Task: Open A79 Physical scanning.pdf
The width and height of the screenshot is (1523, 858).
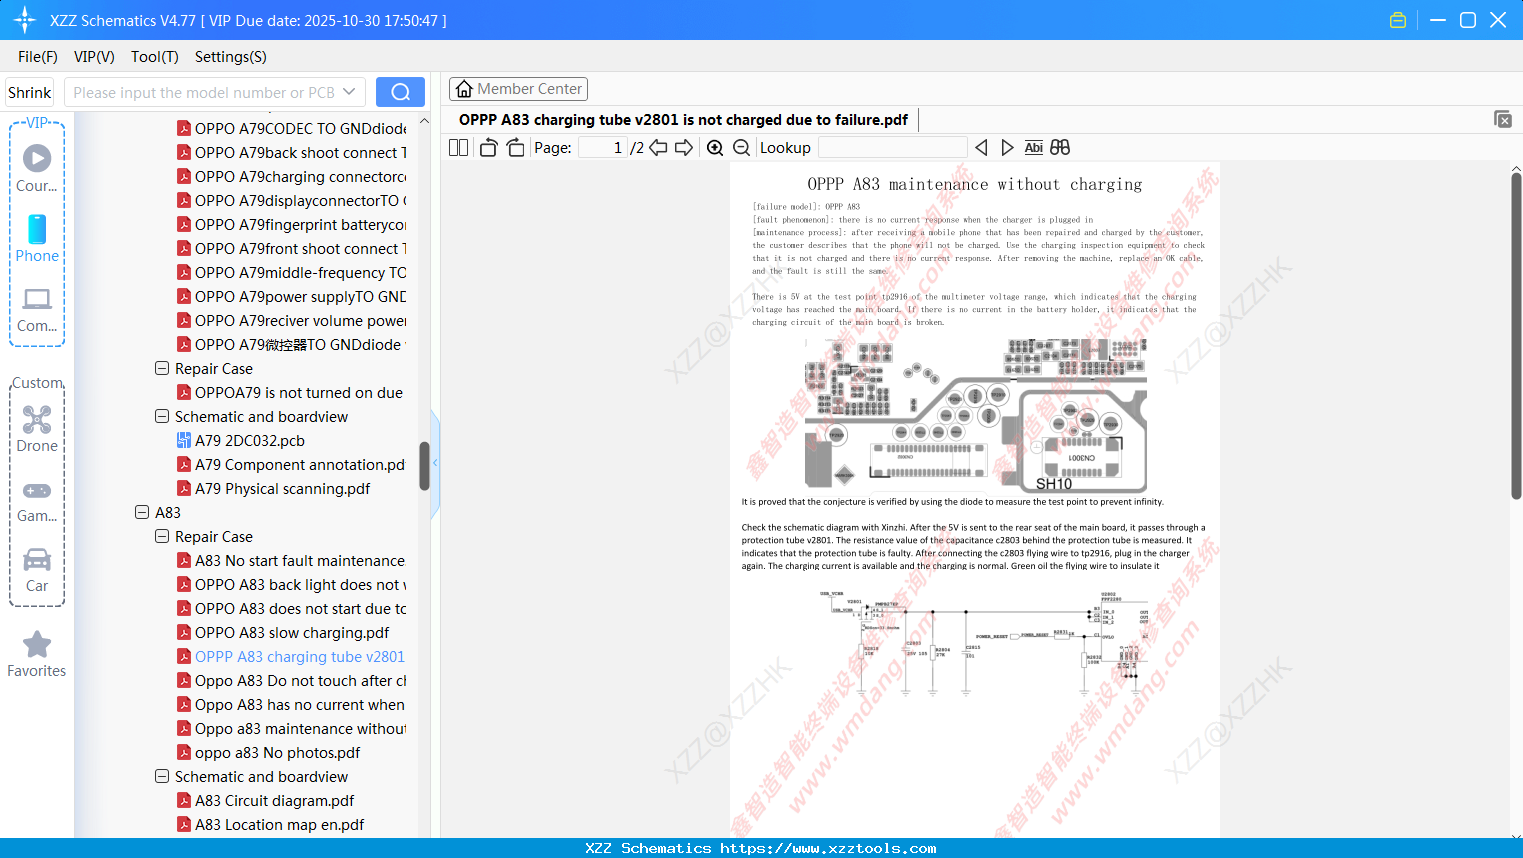Action: coord(273,489)
